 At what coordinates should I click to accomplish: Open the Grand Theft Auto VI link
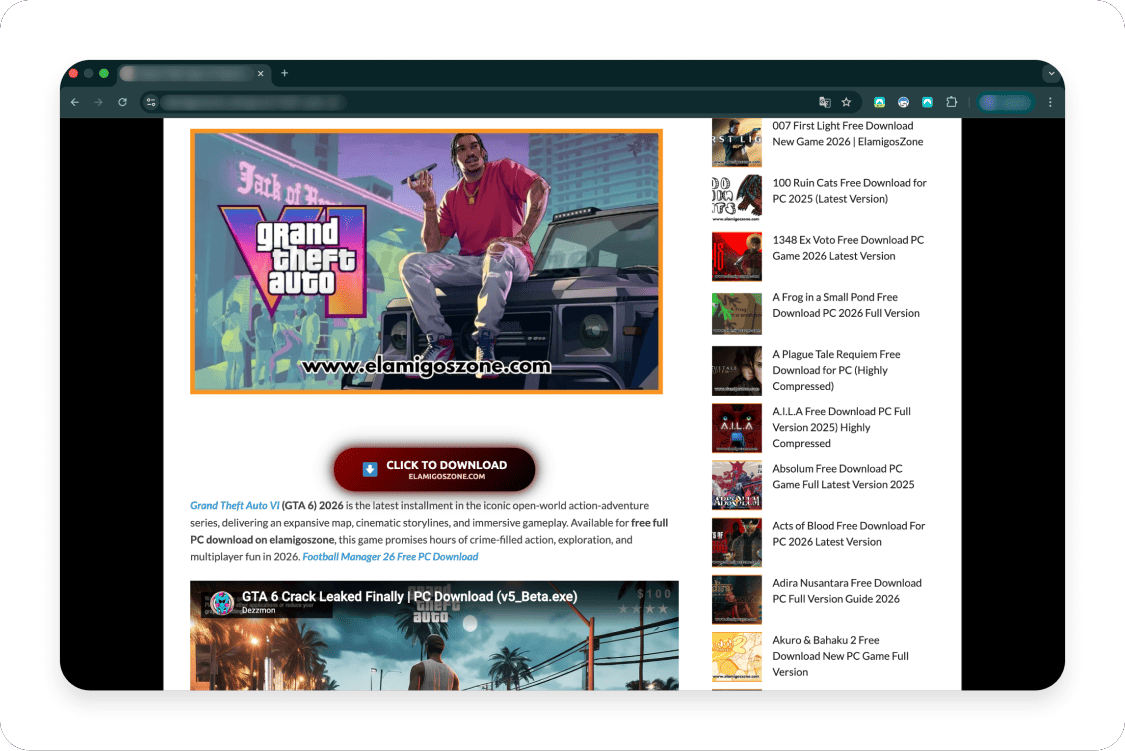(235, 506)
